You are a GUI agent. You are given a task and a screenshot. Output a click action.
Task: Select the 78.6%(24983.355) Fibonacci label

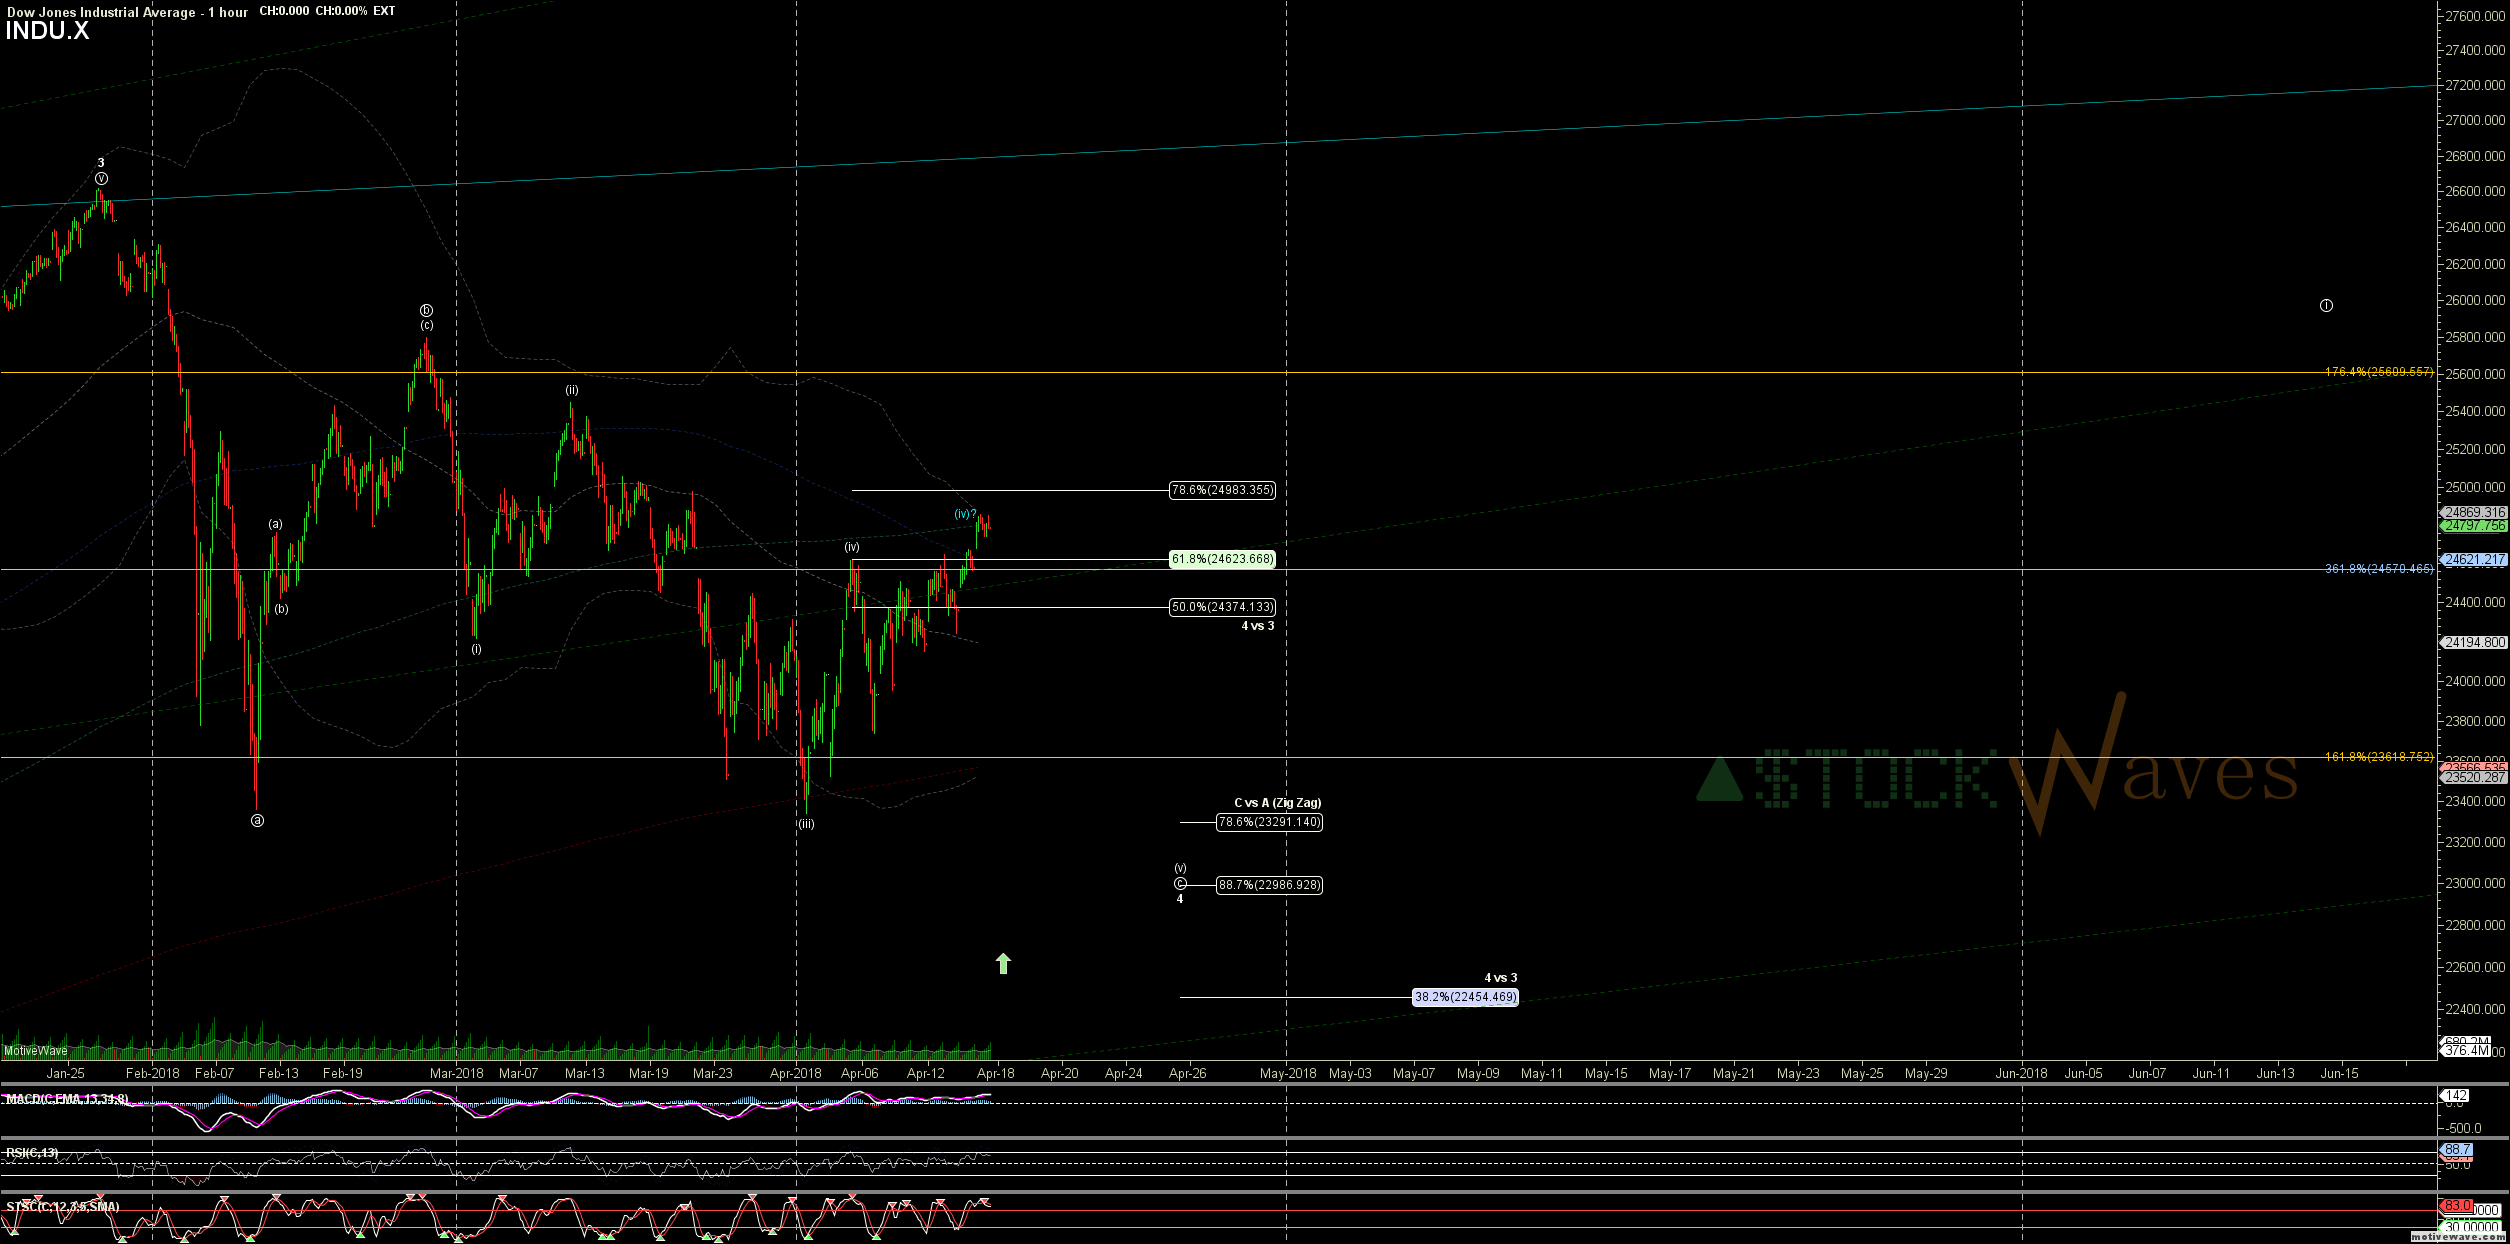(1222, 490)
